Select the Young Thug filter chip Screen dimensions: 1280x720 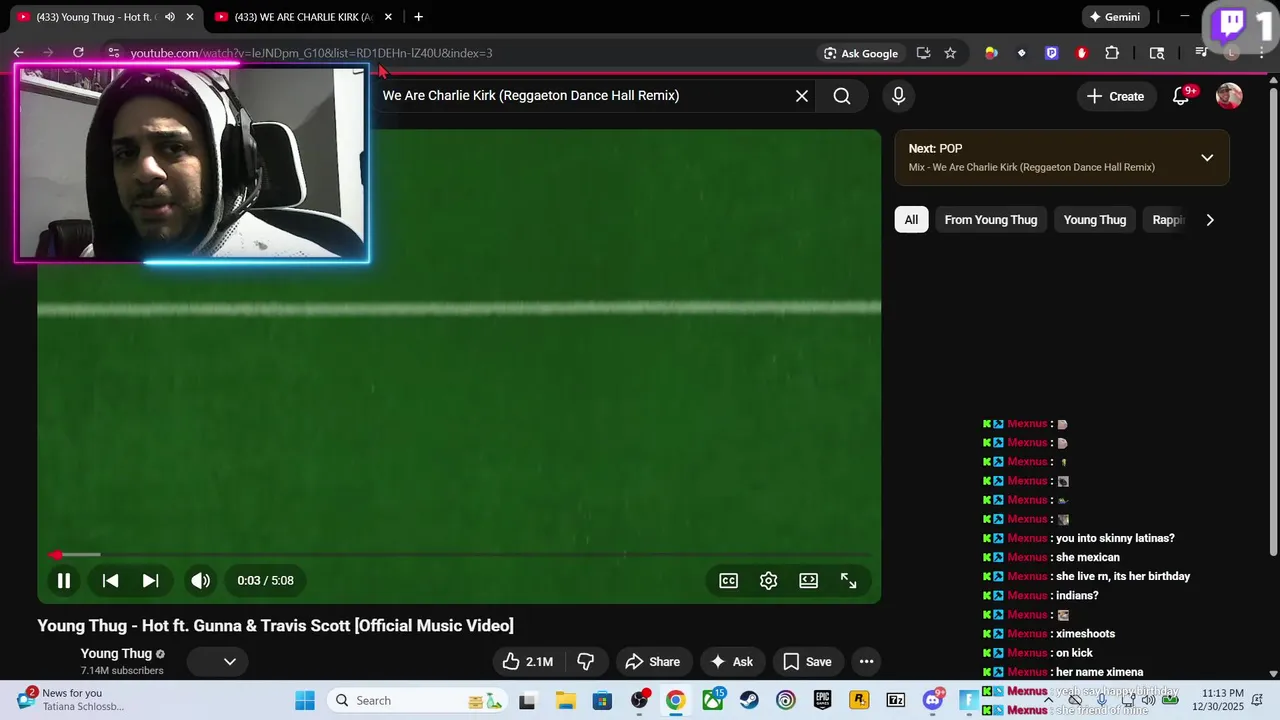(x=1095, y=220)
